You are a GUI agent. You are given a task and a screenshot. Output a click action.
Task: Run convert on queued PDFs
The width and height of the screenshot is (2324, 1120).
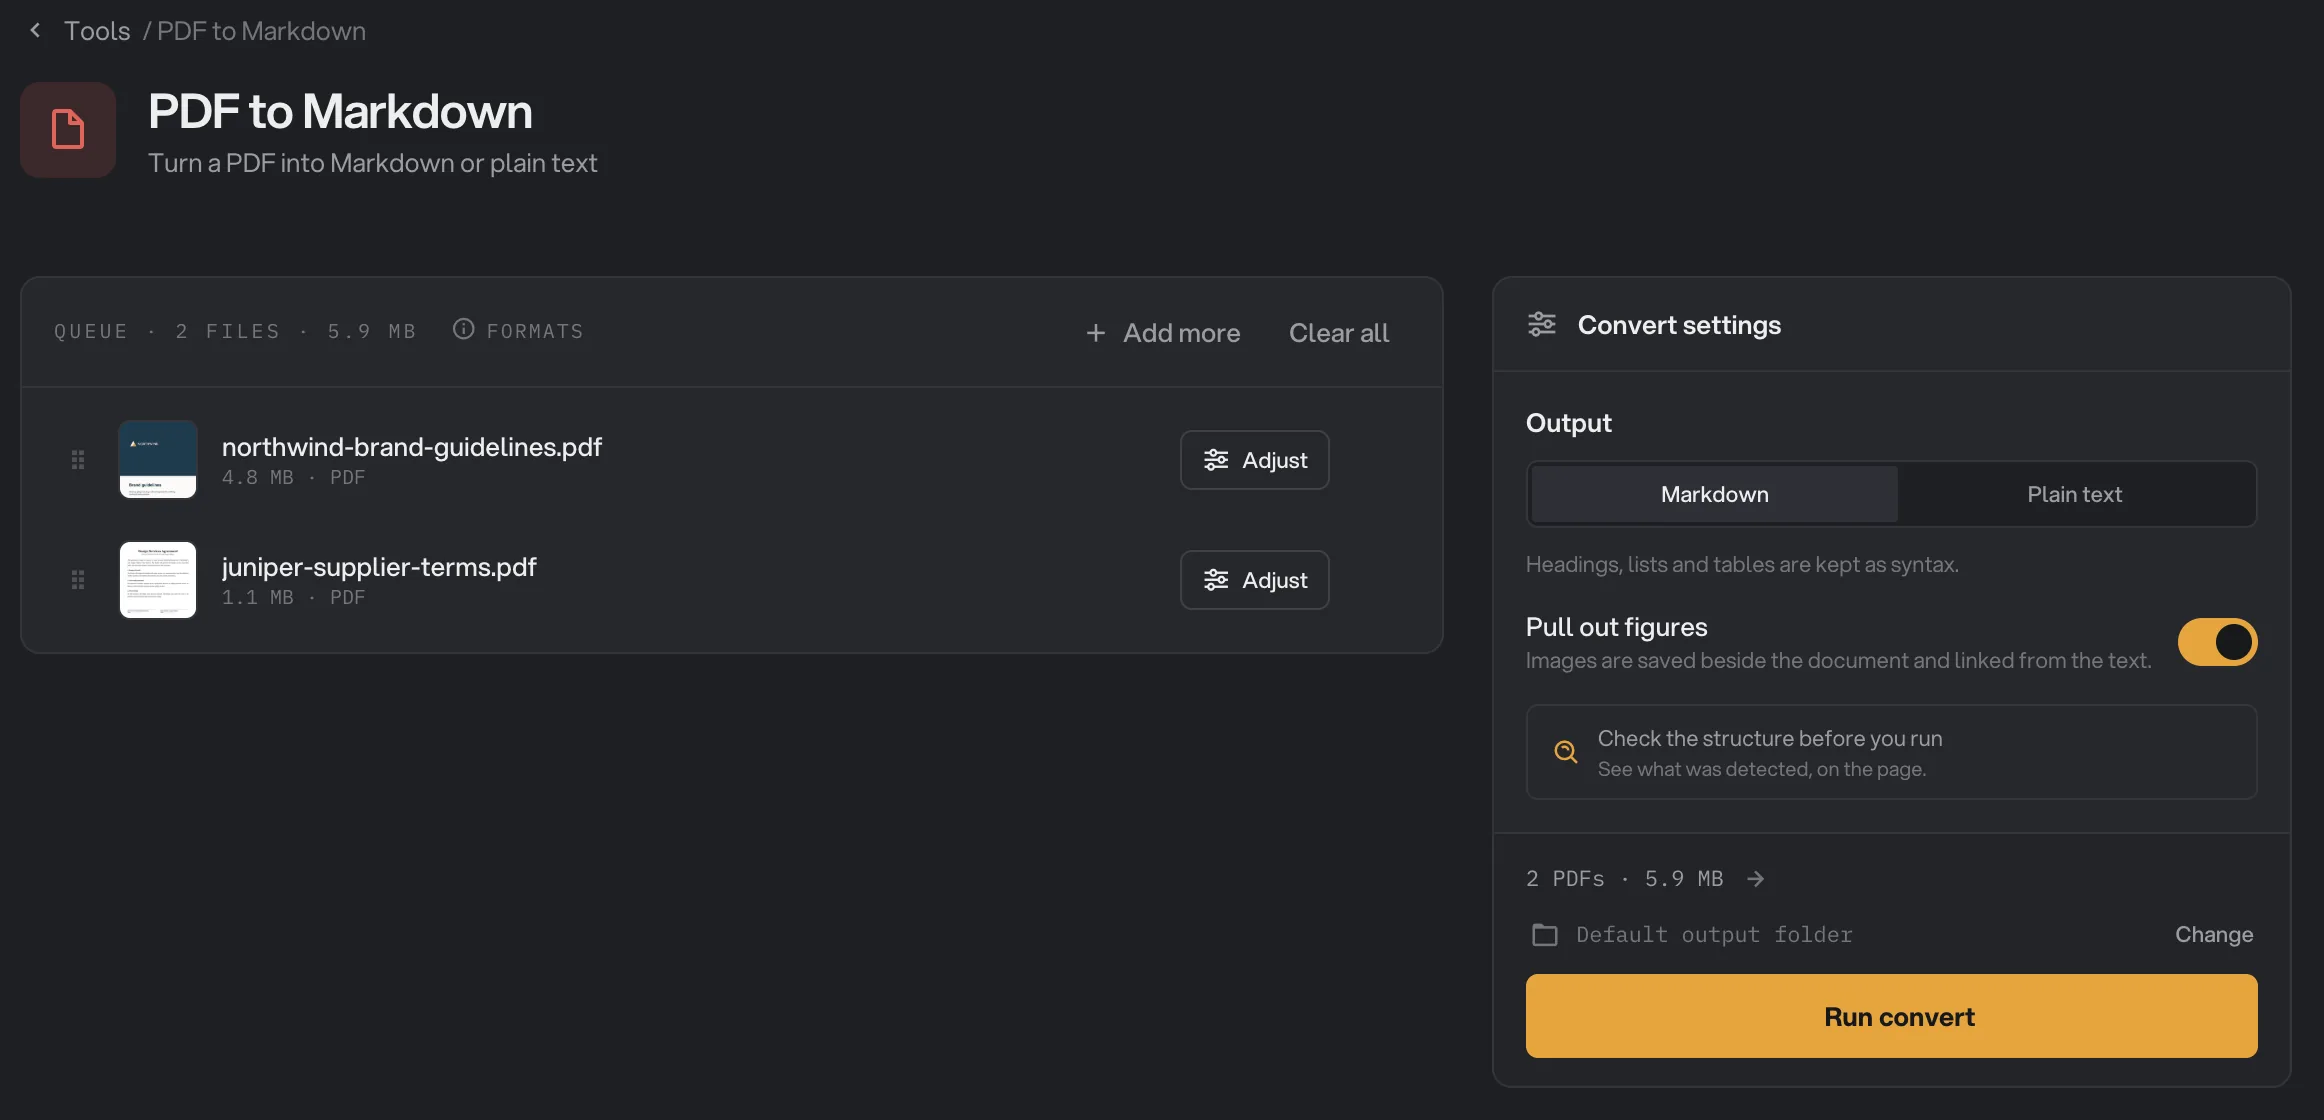click(1891, 1016)
